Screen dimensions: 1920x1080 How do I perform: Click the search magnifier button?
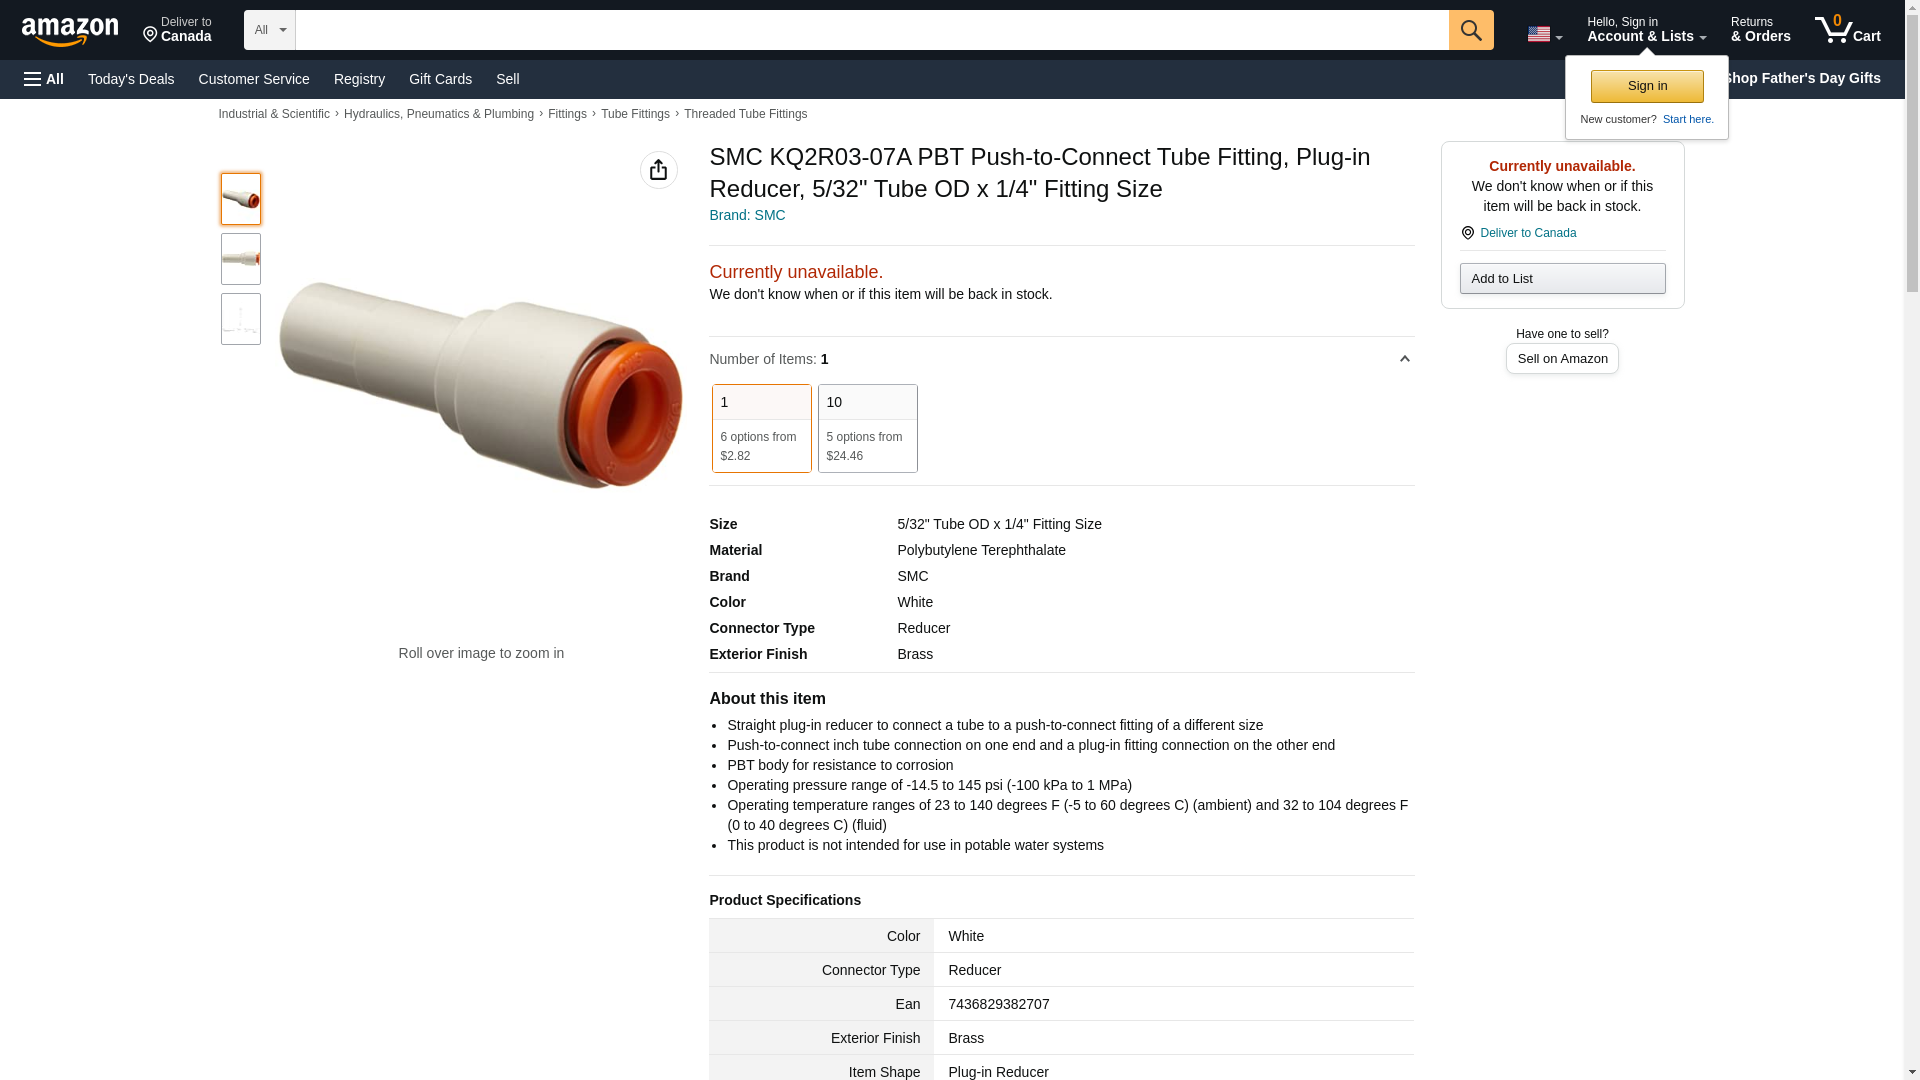1470,30
